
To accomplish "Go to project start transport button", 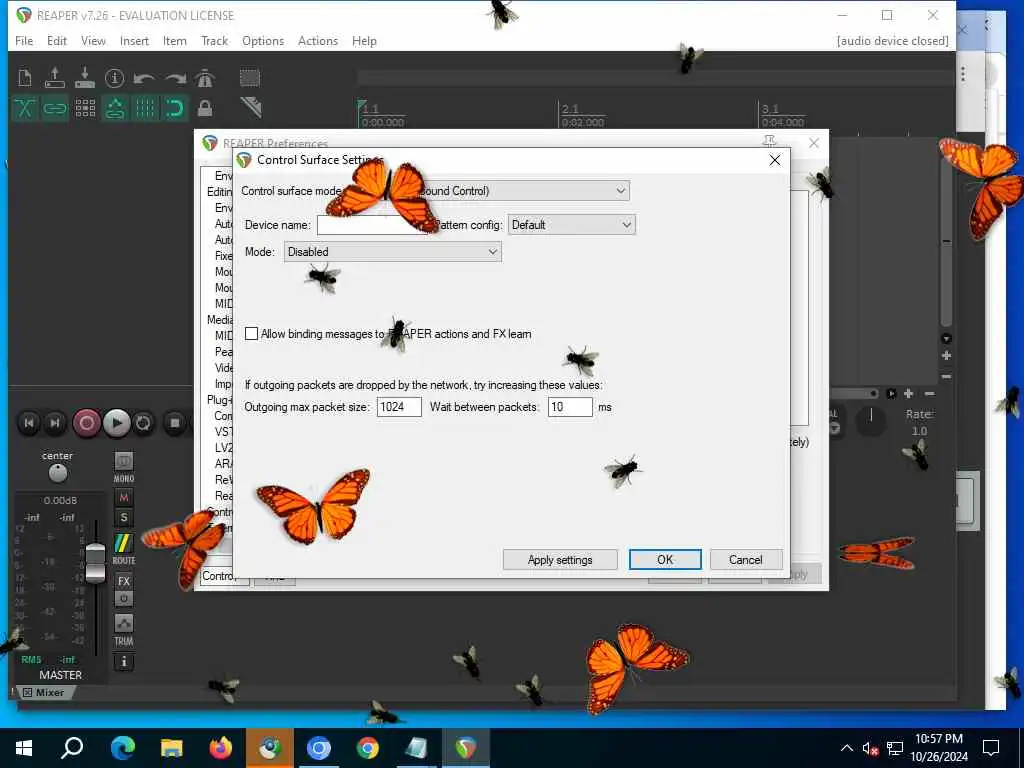I will click(29, 423).
